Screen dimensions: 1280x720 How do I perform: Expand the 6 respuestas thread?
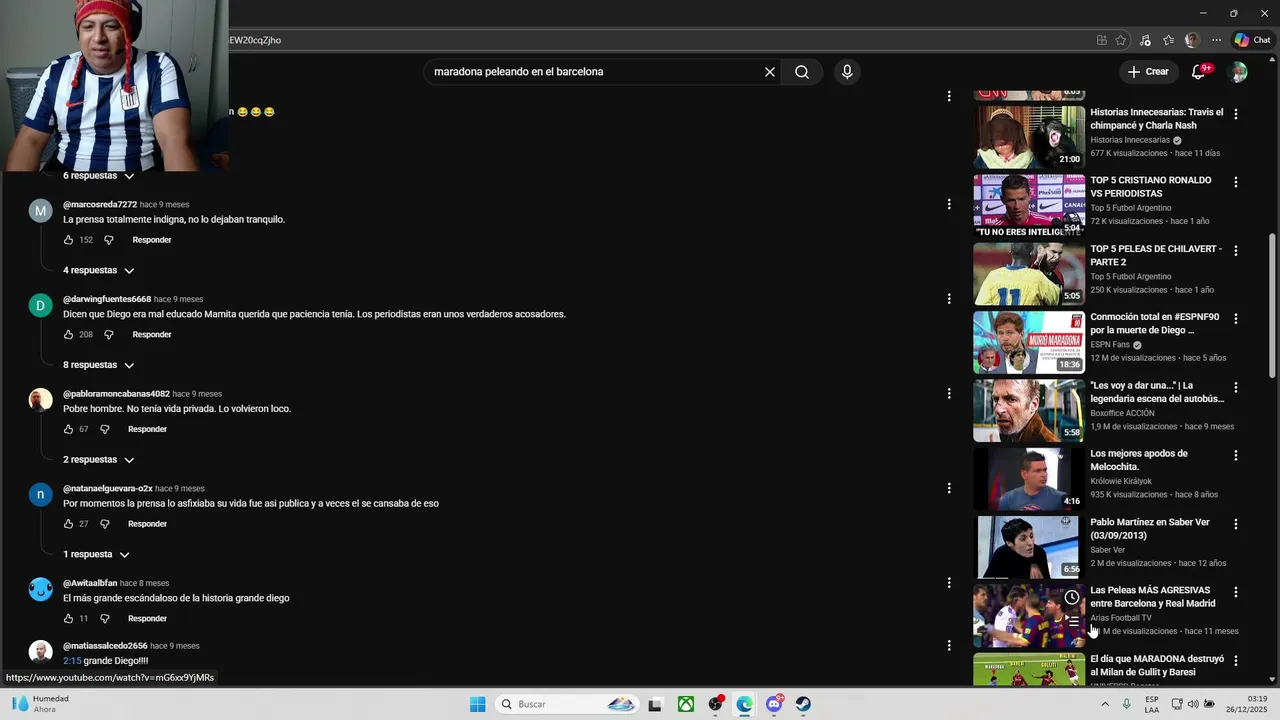98,176
